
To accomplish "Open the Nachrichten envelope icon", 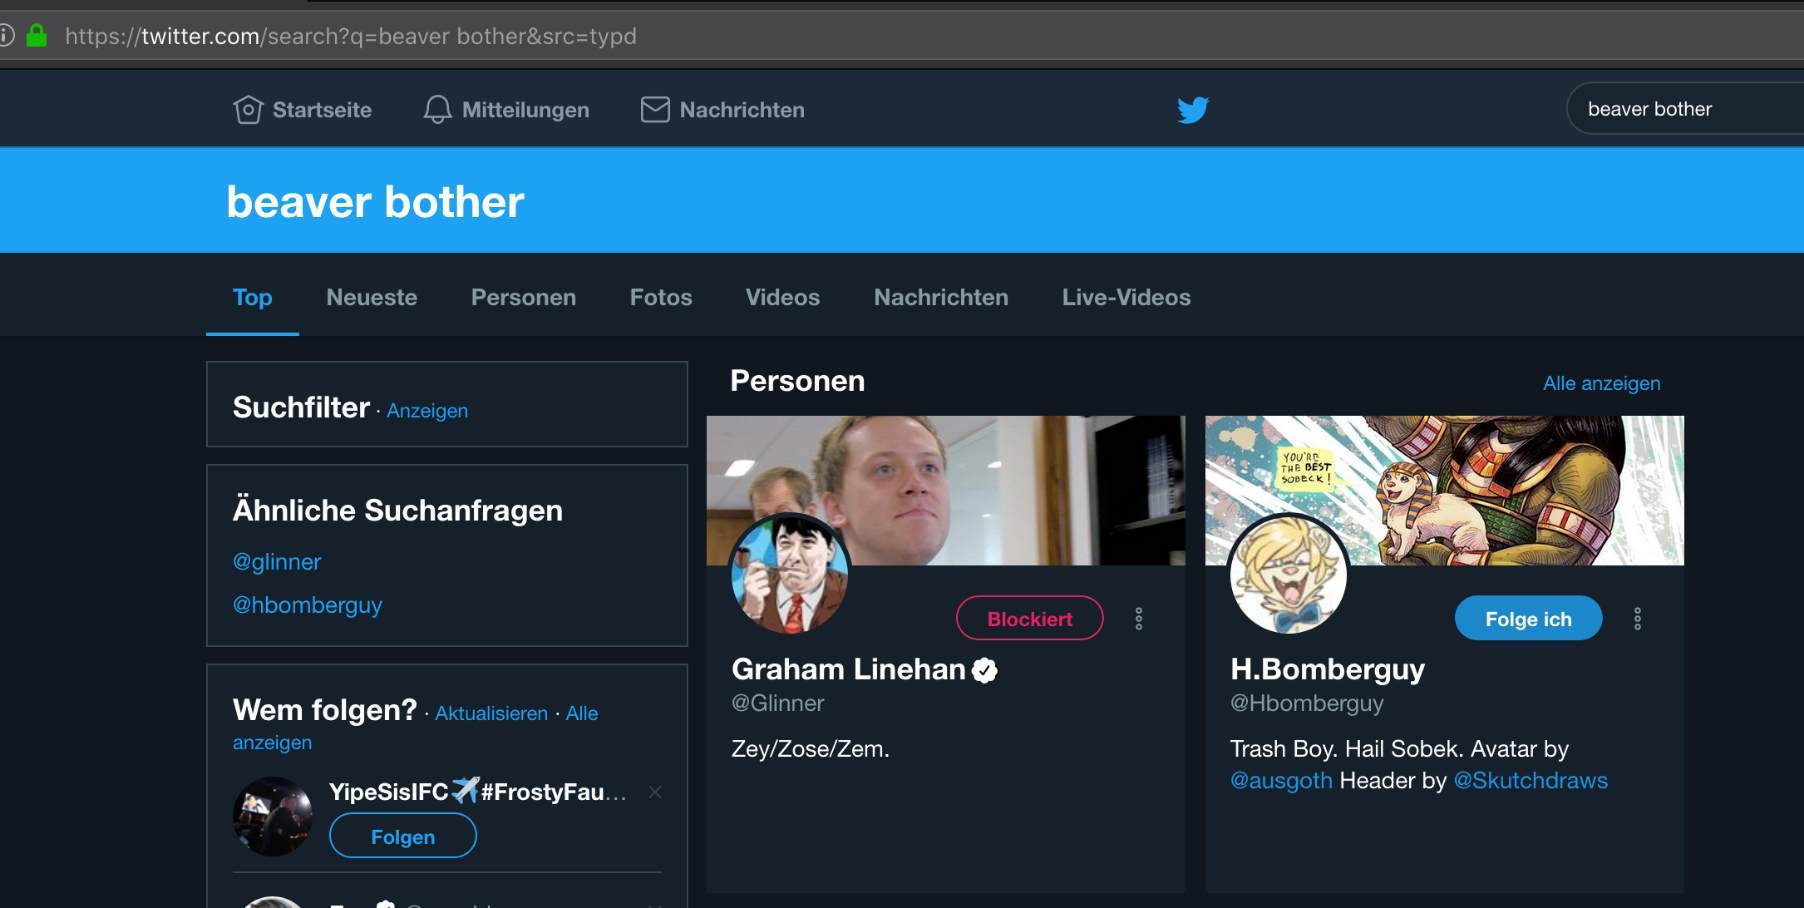I will (655, 110).
